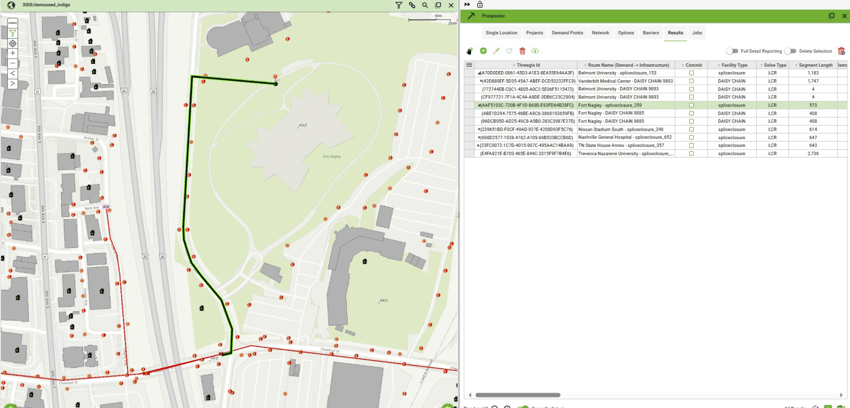This screenshot has height=408, width=850.
Task: Toggle Full Detail Reporting switch
Action: [732, 51]
